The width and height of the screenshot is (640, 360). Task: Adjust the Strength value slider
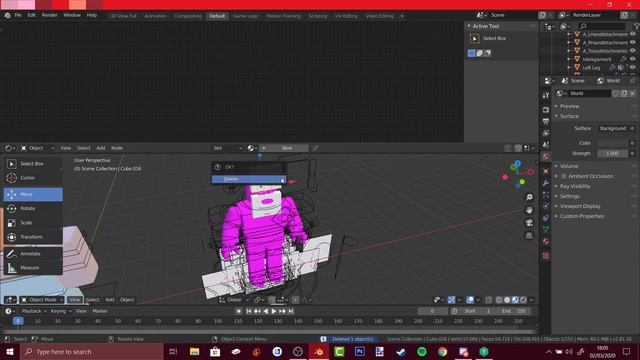point(613,153)
